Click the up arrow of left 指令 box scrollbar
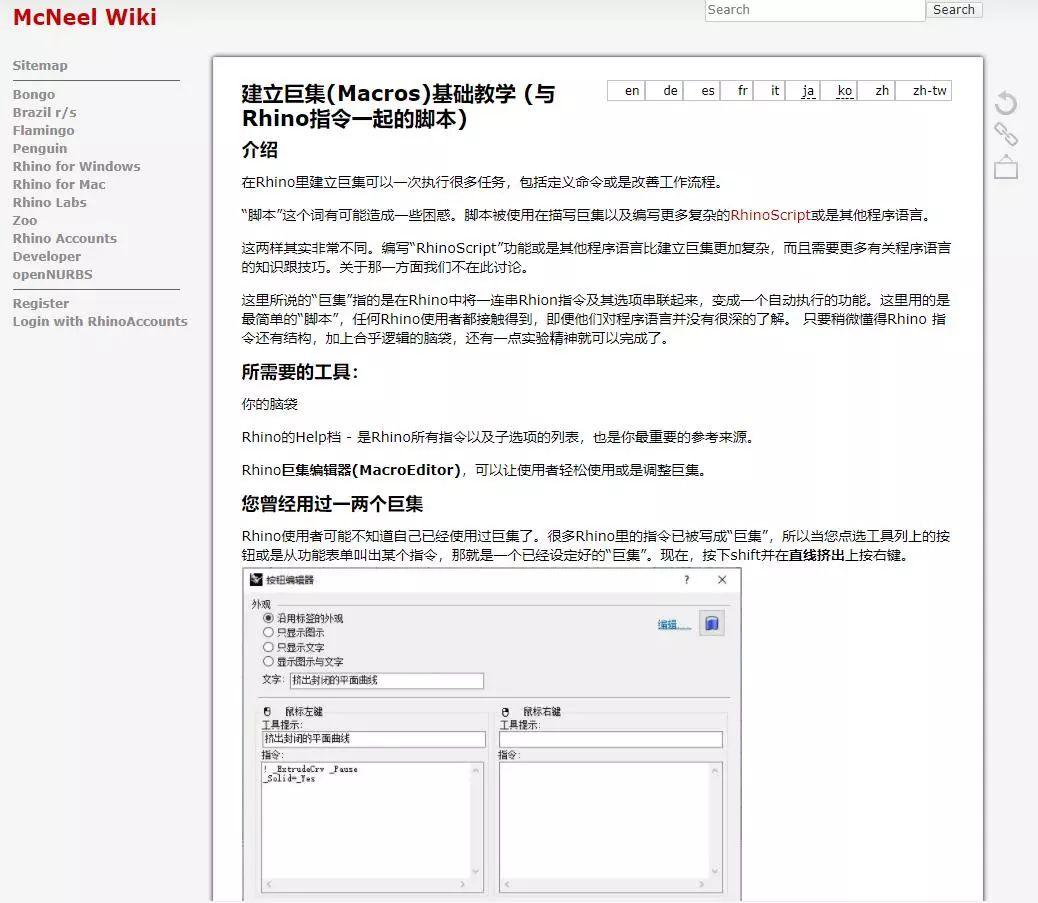Image resolution: width=1038 pixels, height=903 pixels. point(475,769)
